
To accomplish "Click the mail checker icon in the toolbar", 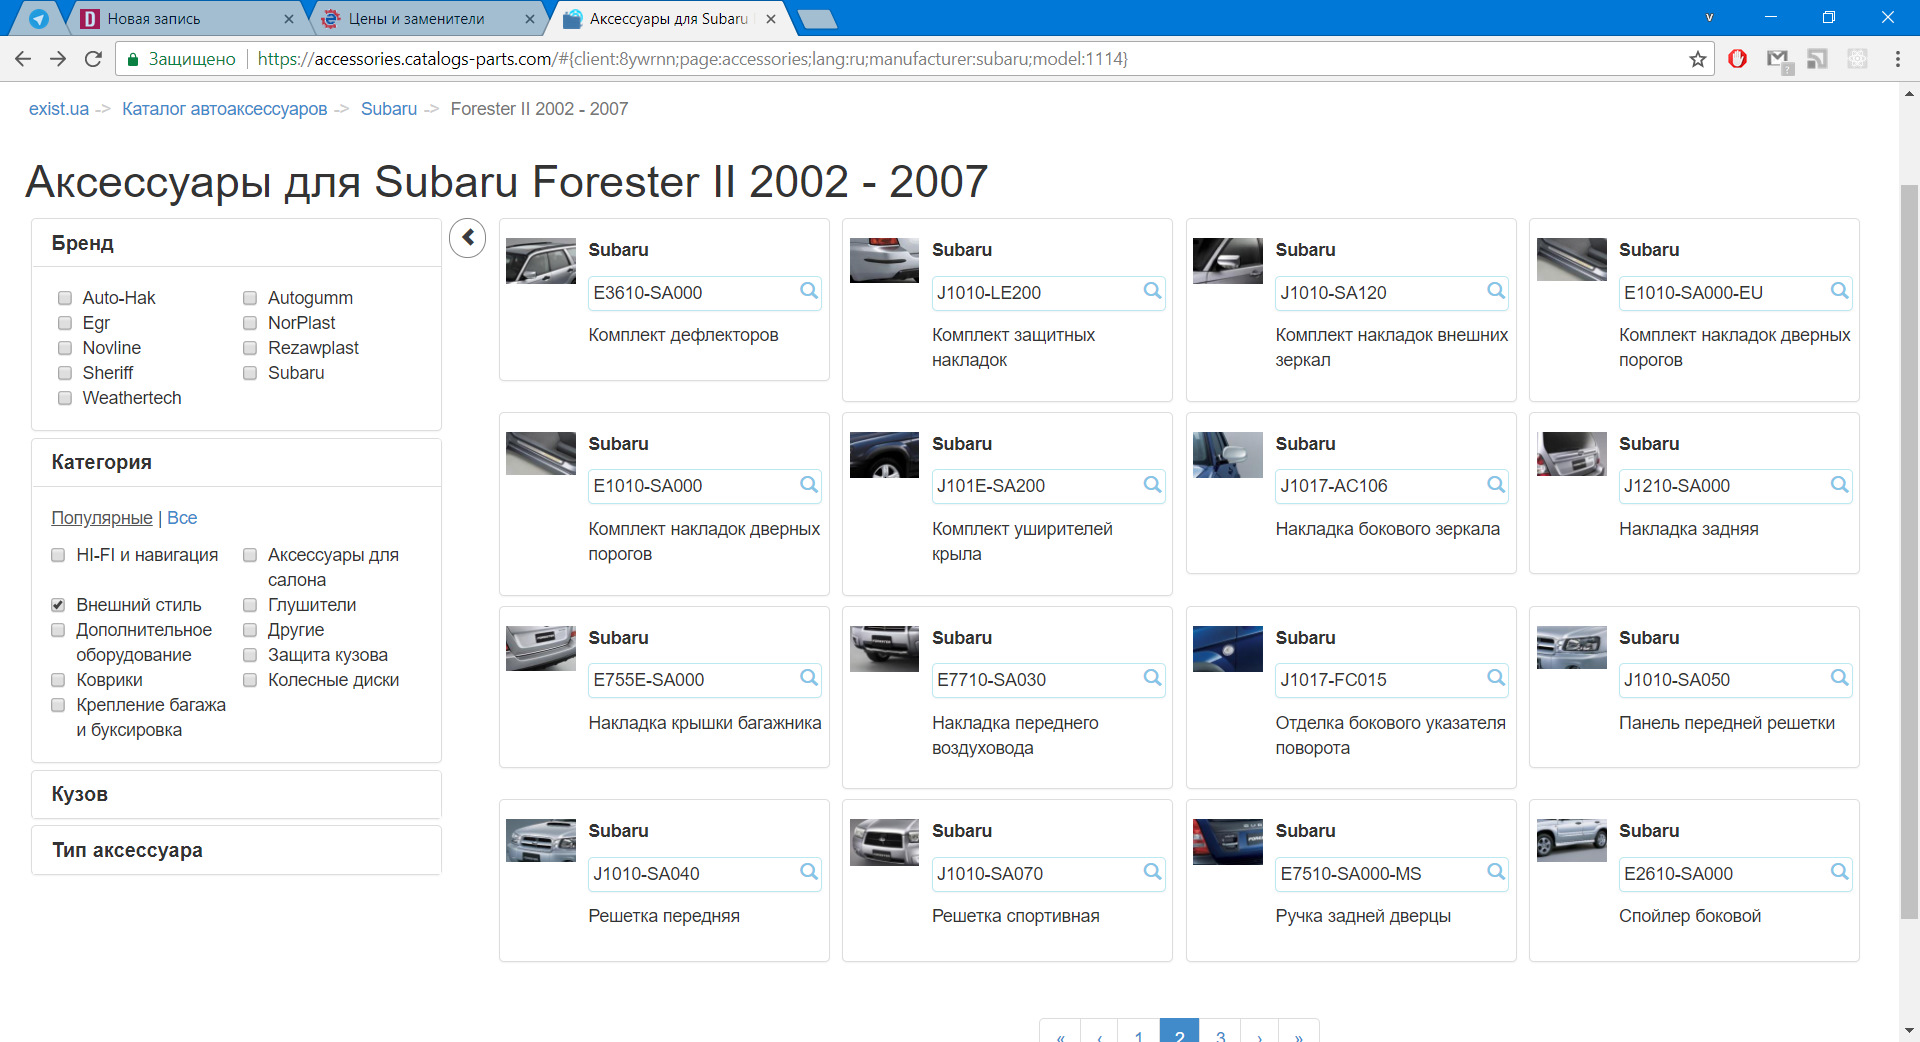I will pos(1778,59).
